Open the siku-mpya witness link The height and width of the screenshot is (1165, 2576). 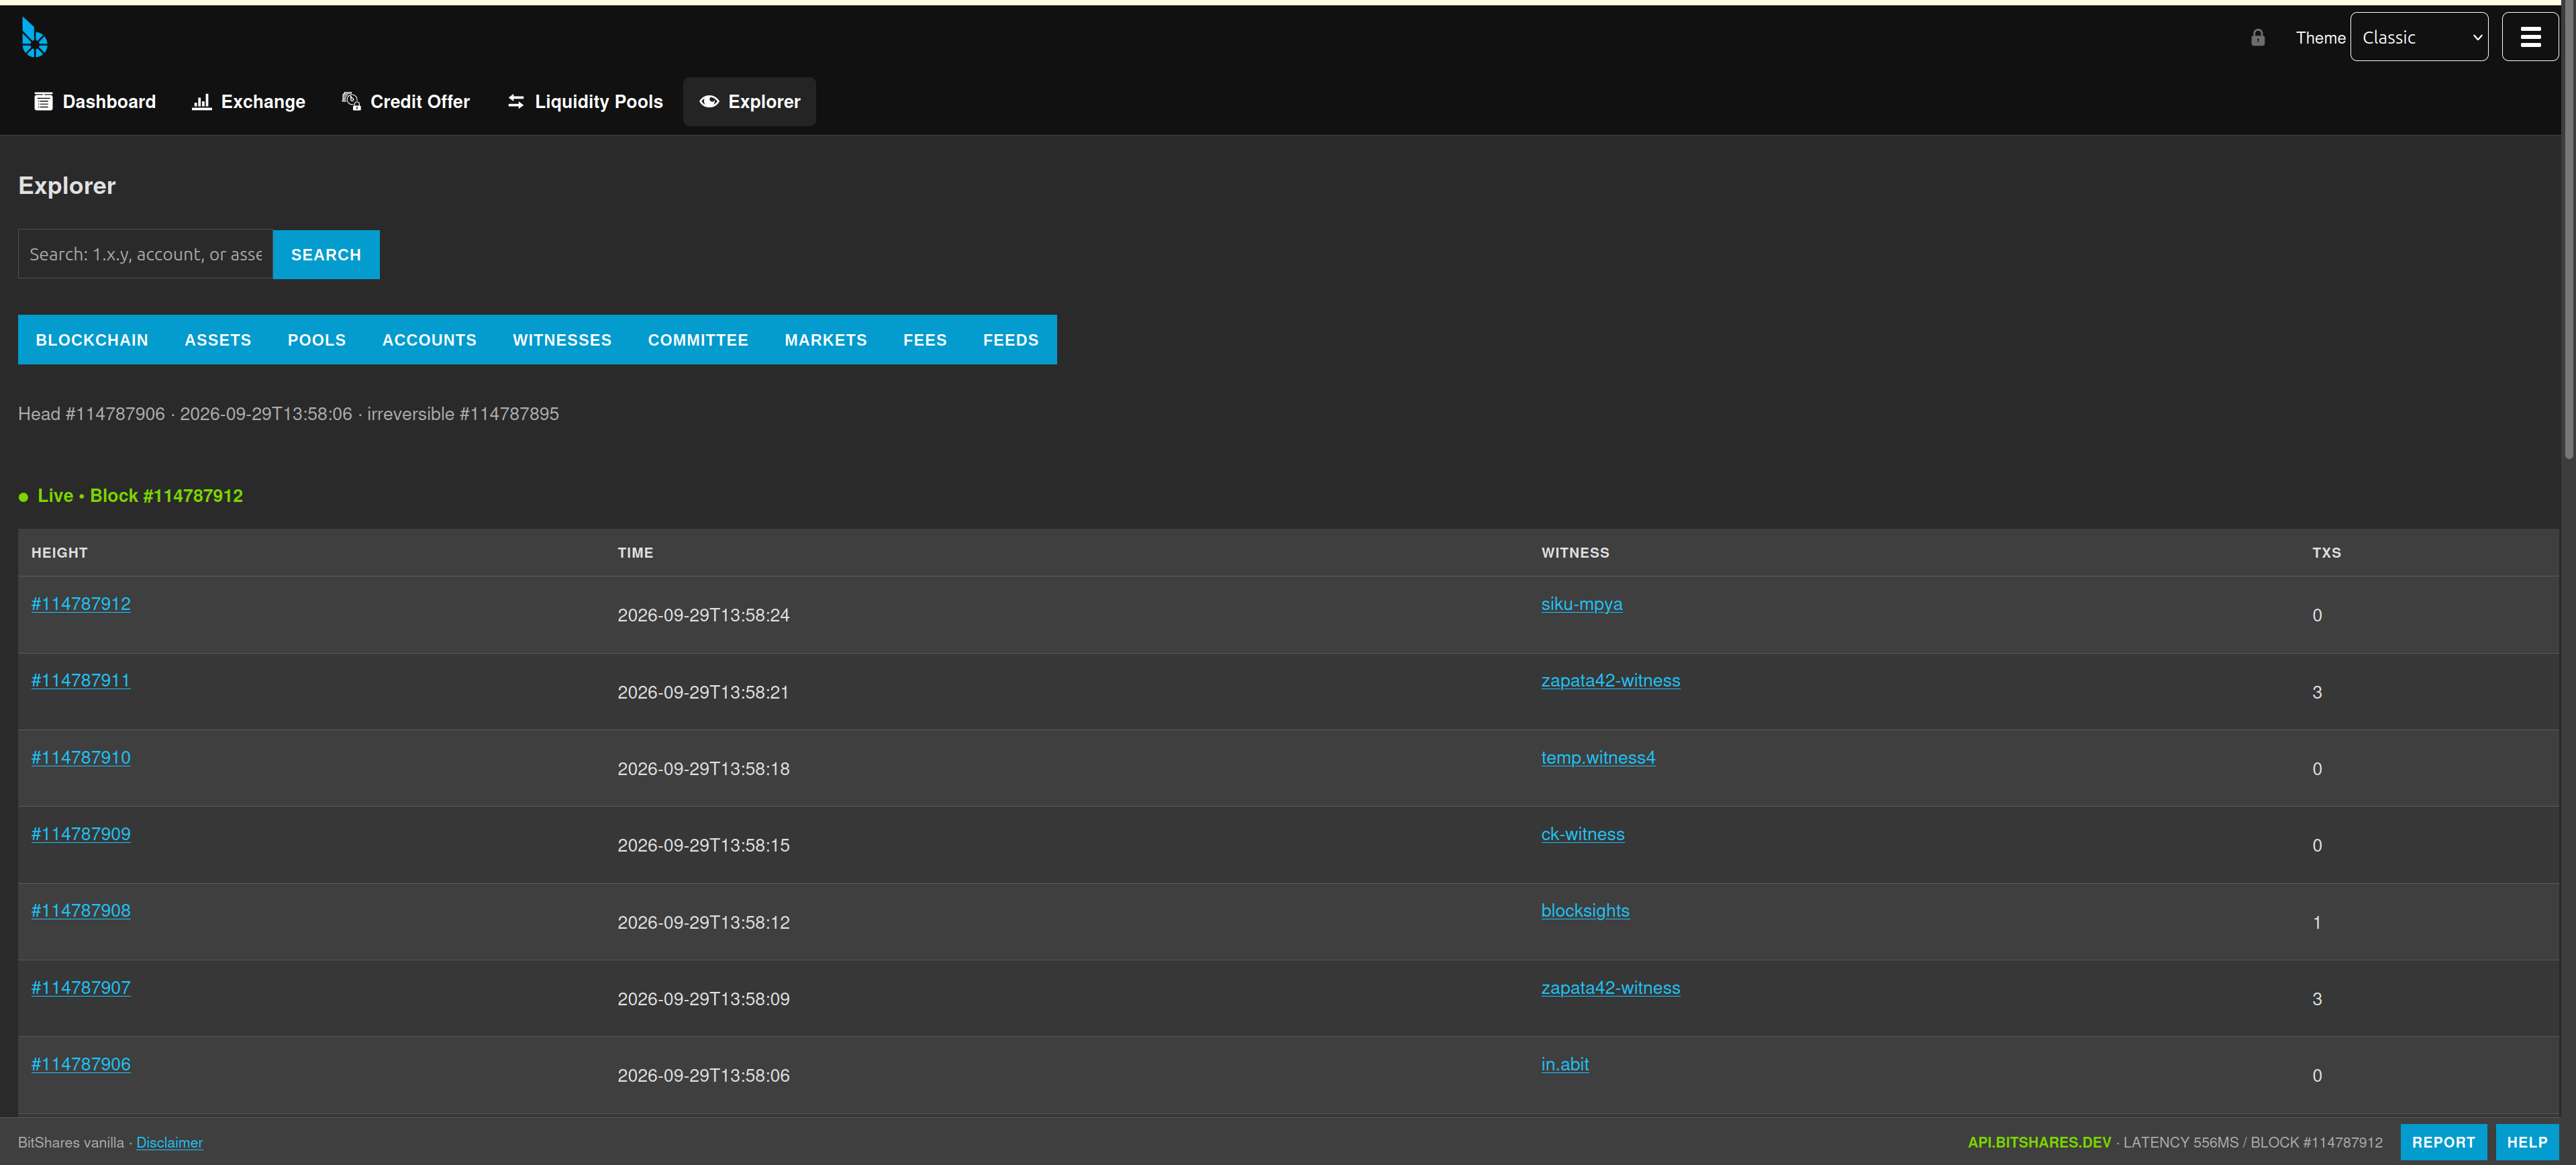[1581, 604]
